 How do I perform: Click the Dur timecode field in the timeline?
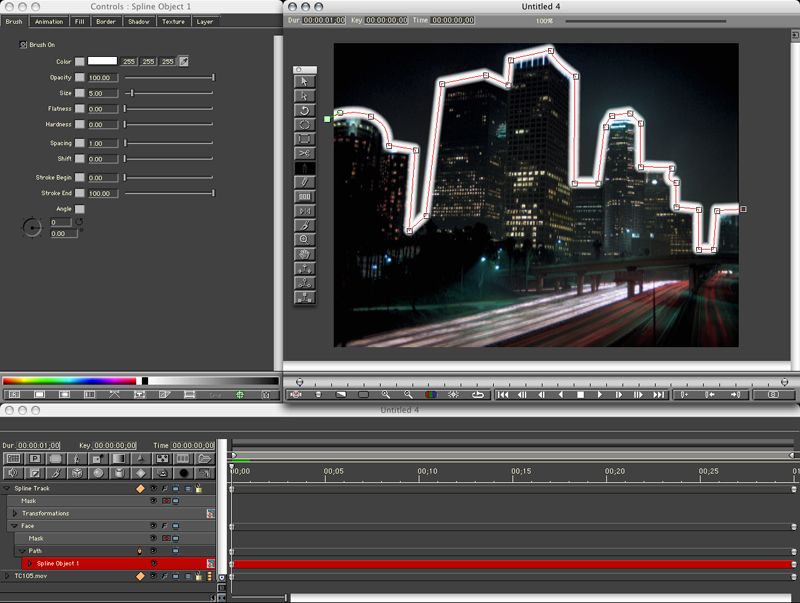pos(38,445)
